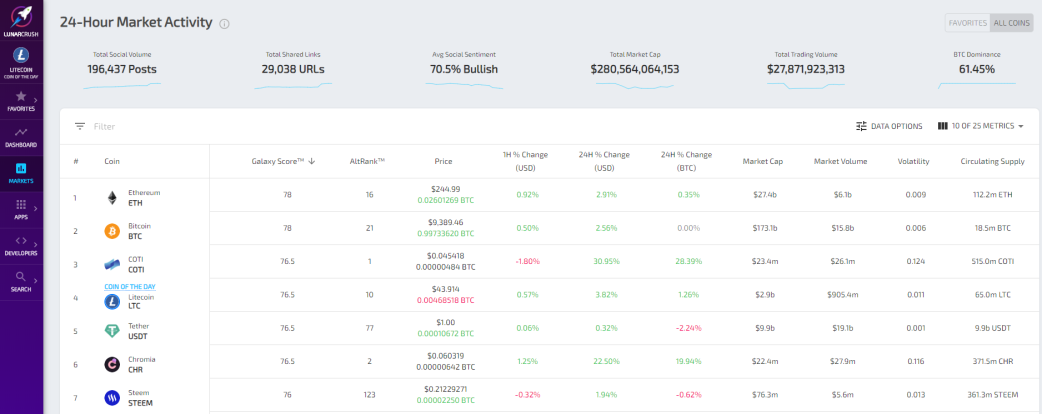Sort by AltRank column header
1042x414 pixels.
367,161
